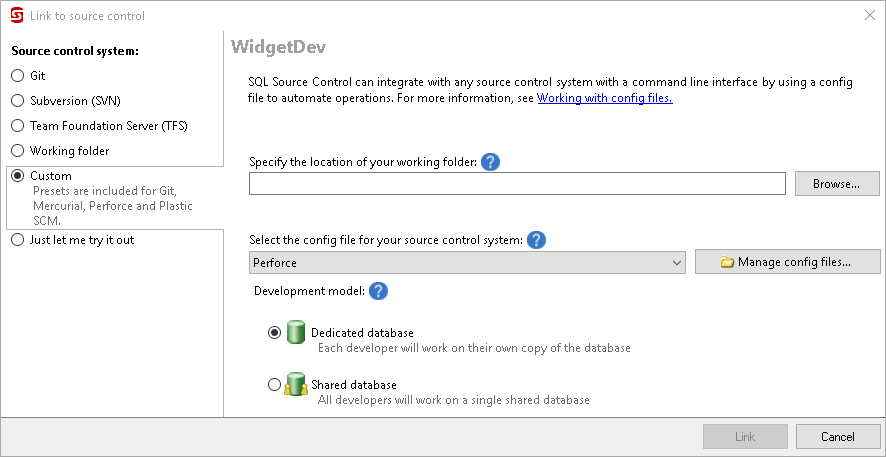Select the Git source control option
This screenshot has height=457, width=886.
pos(17,76)
